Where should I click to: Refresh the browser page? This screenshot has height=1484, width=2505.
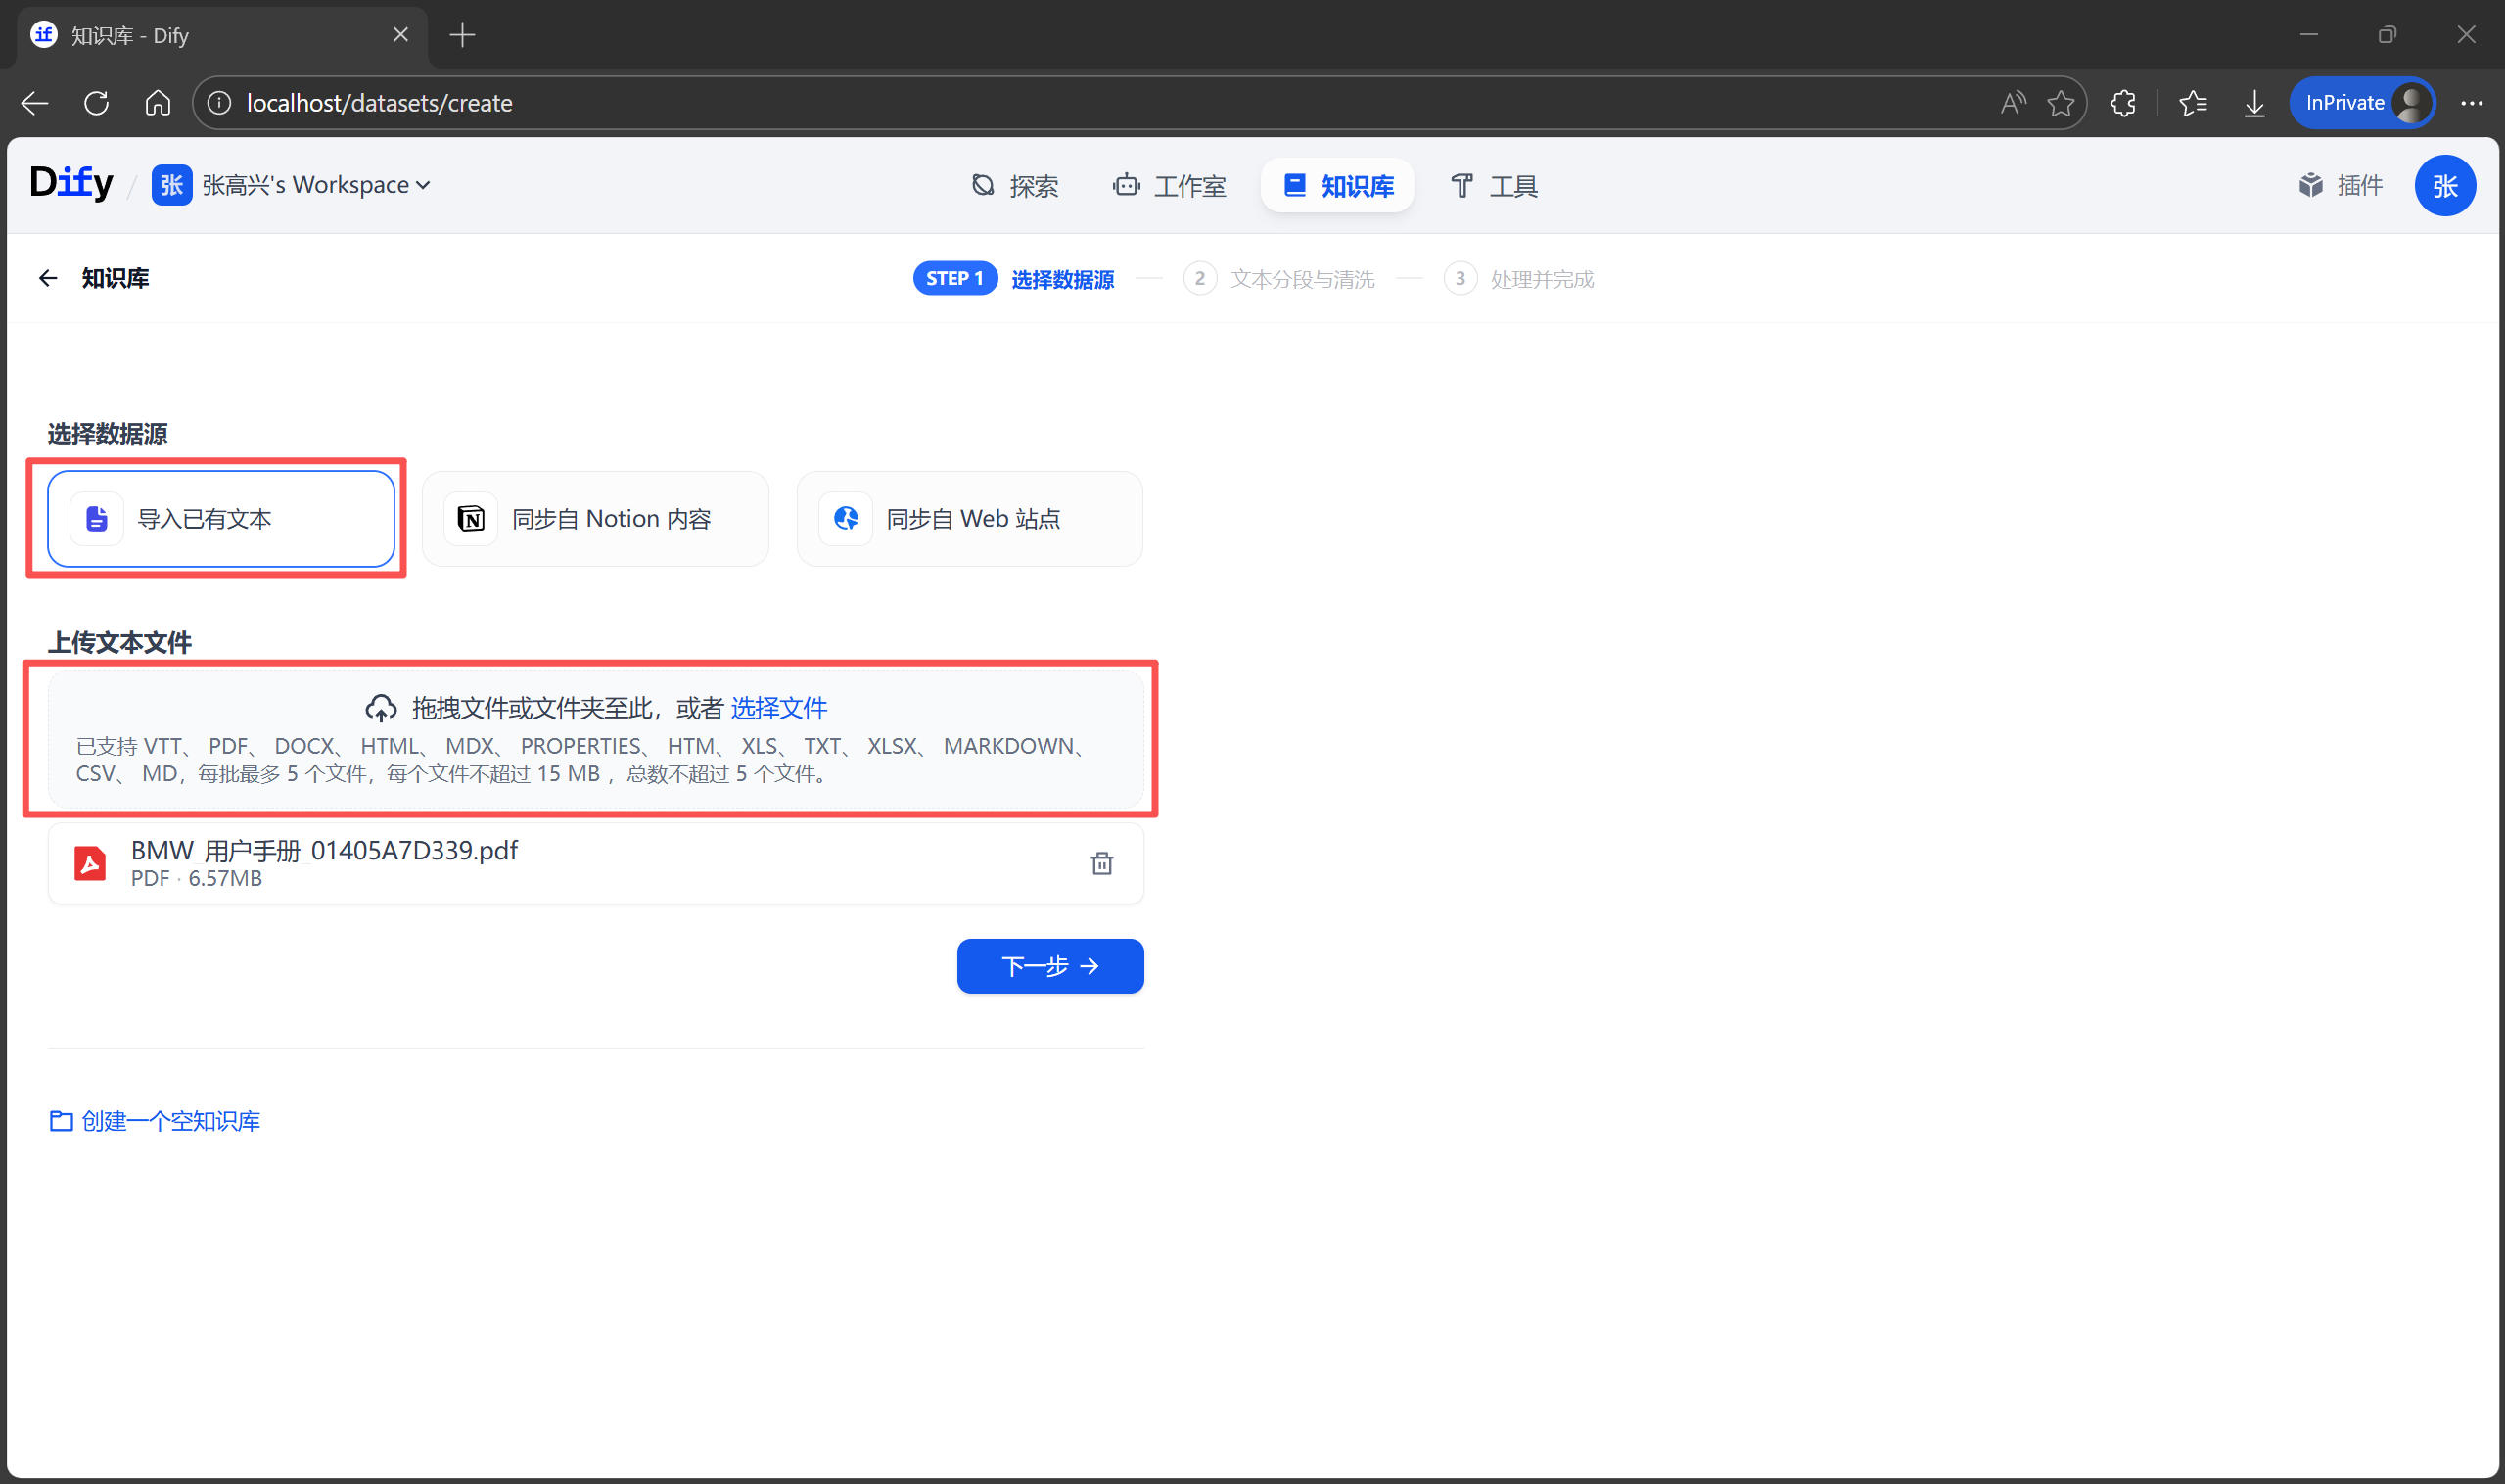97,103
